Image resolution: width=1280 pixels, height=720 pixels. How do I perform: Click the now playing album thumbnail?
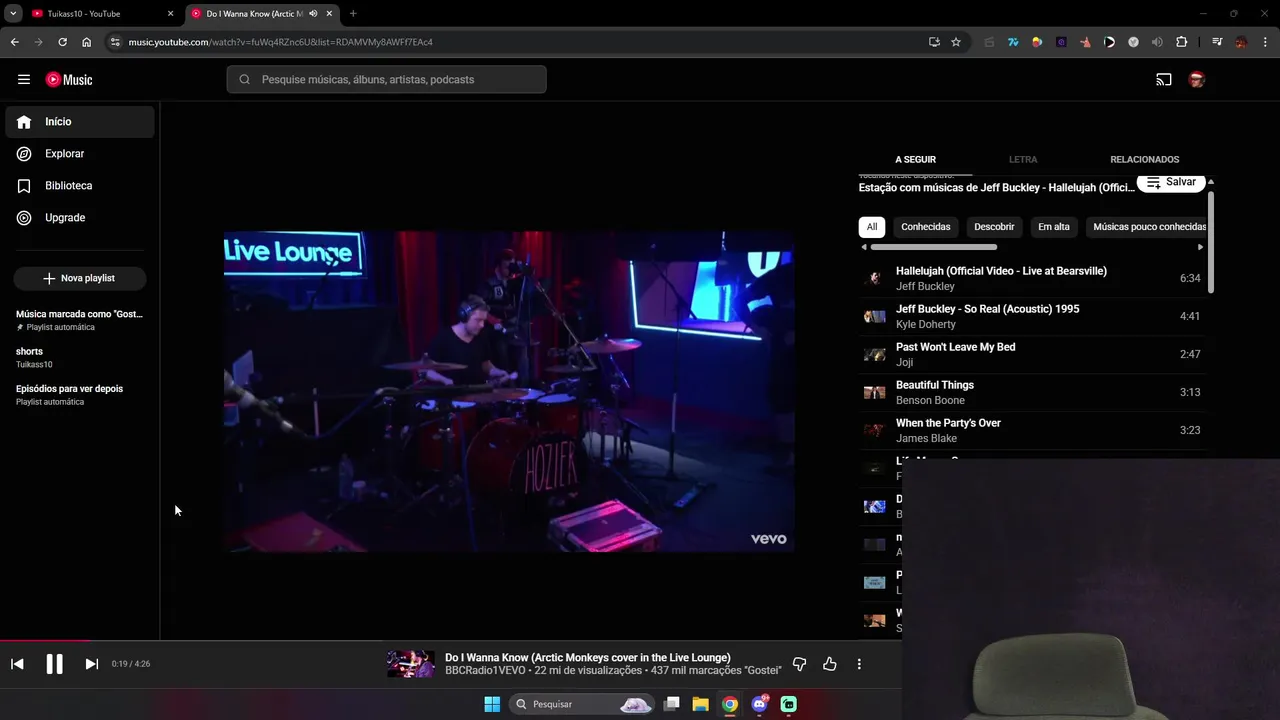tap(411, 664)
